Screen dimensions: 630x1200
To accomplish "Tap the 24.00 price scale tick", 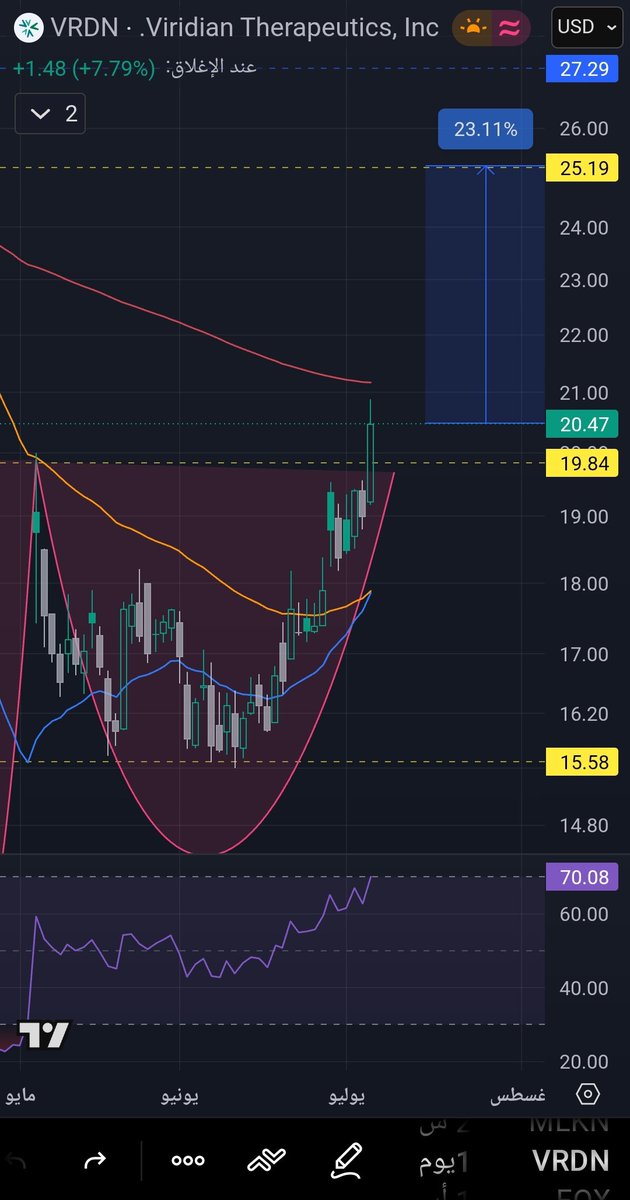I will pyautogui.click(x=584, y=227).
